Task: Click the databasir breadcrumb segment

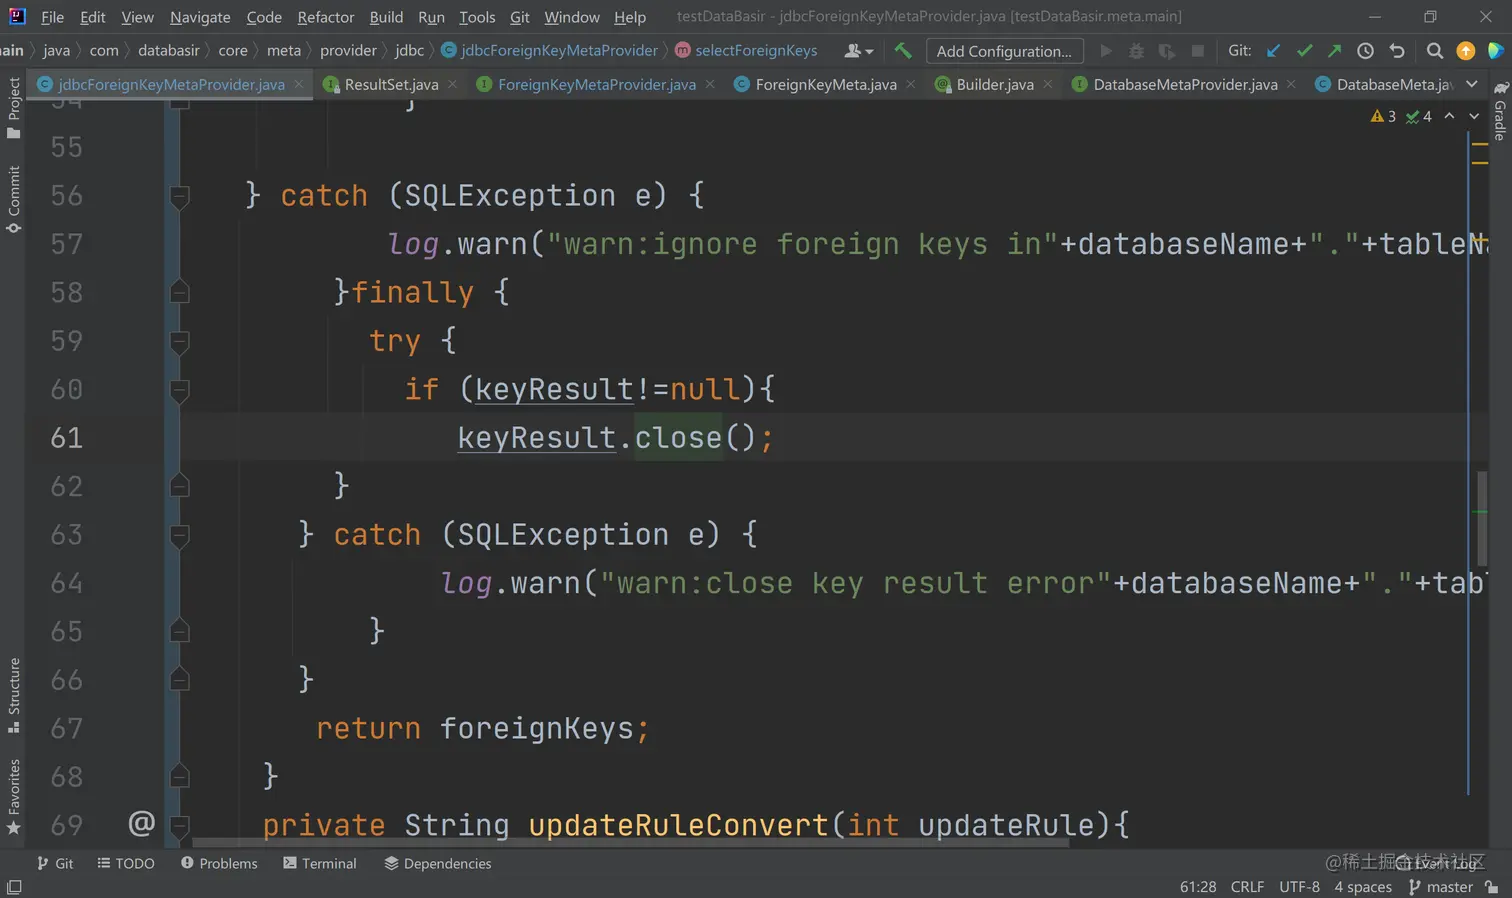Action: 169,50
